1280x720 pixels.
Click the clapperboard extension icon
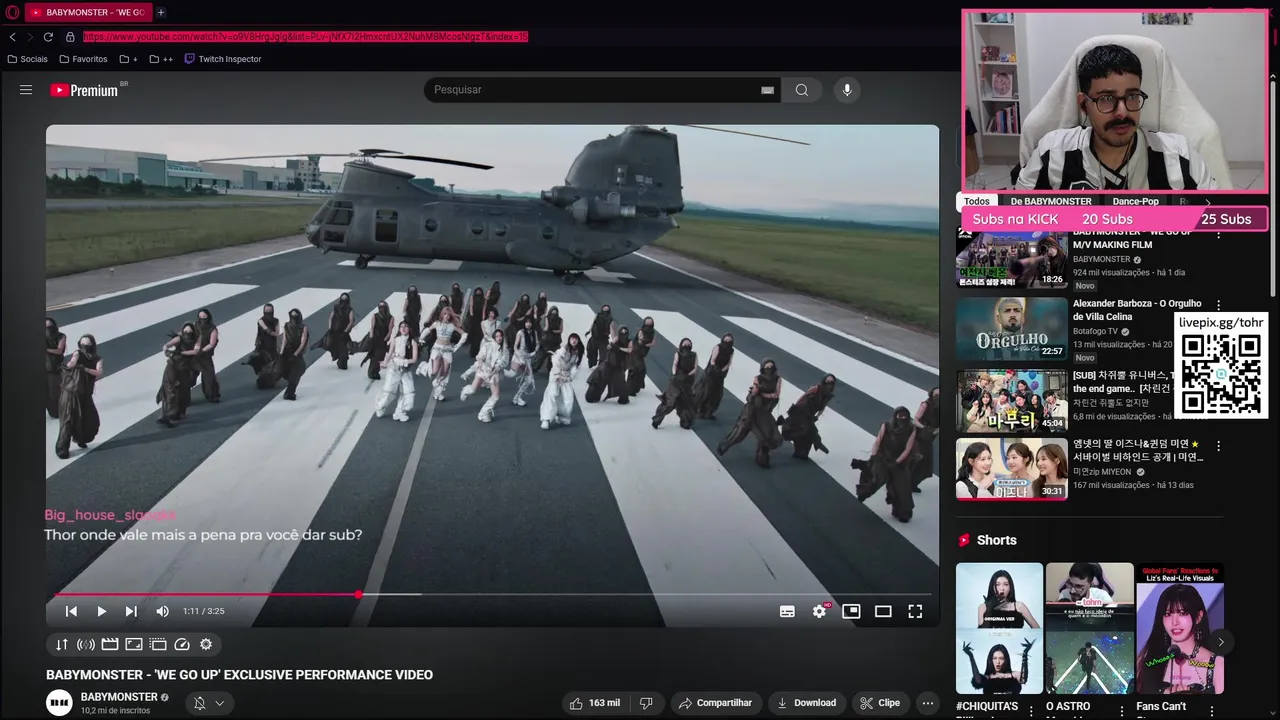(110, 645)
